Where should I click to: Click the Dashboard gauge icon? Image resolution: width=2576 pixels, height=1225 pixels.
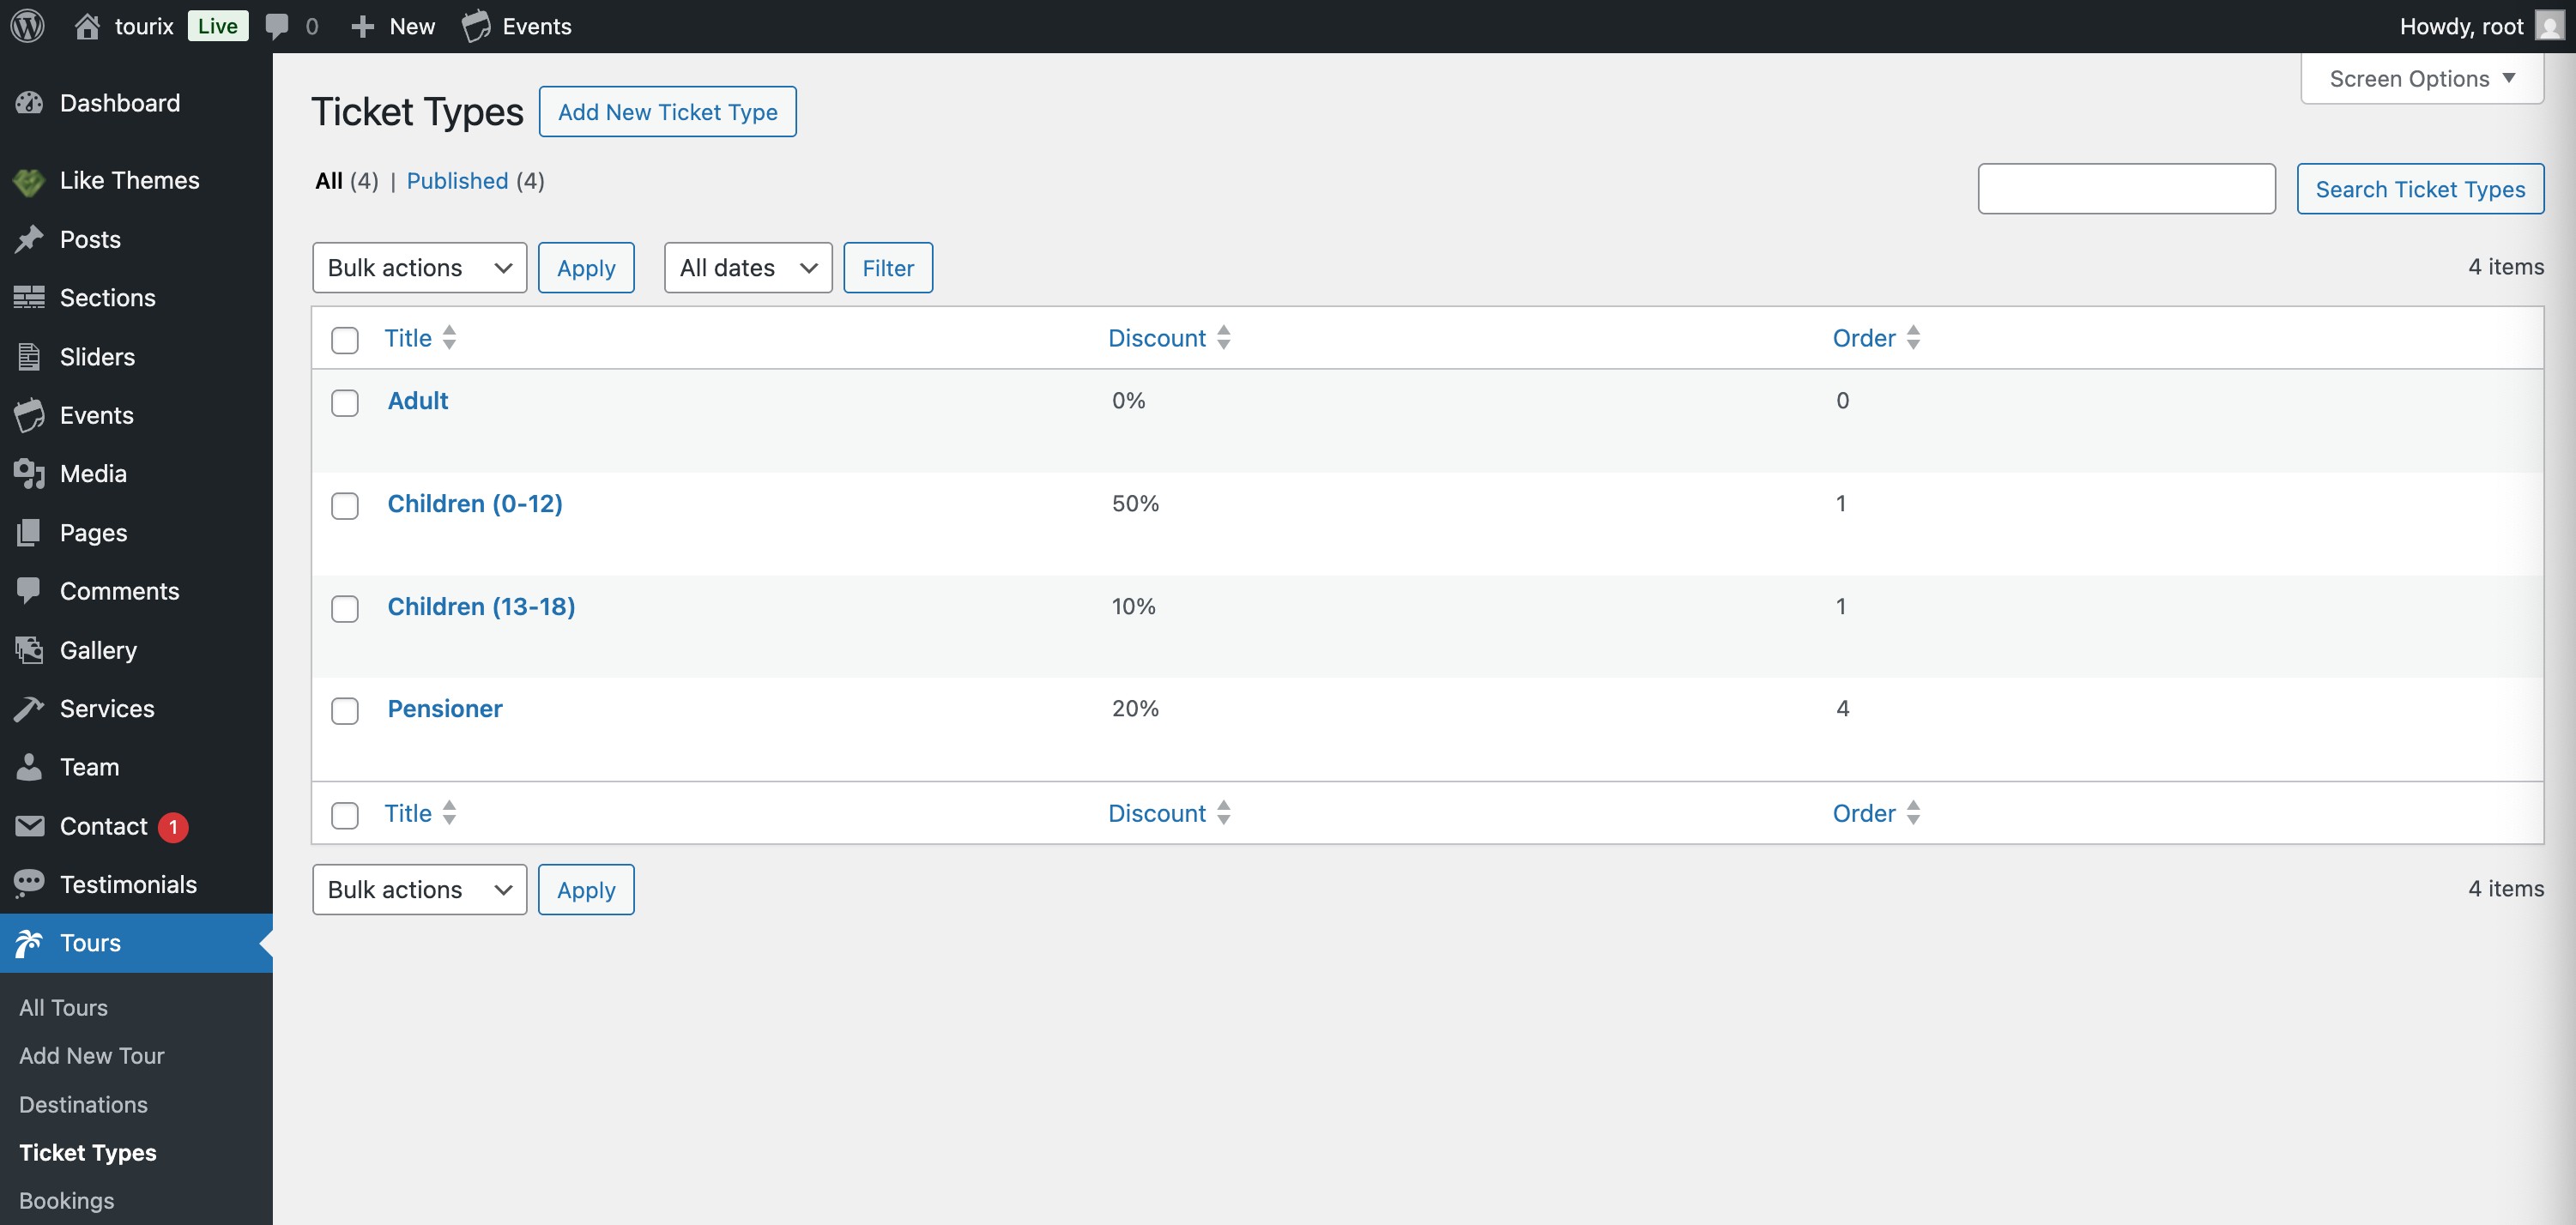point(29,103)
